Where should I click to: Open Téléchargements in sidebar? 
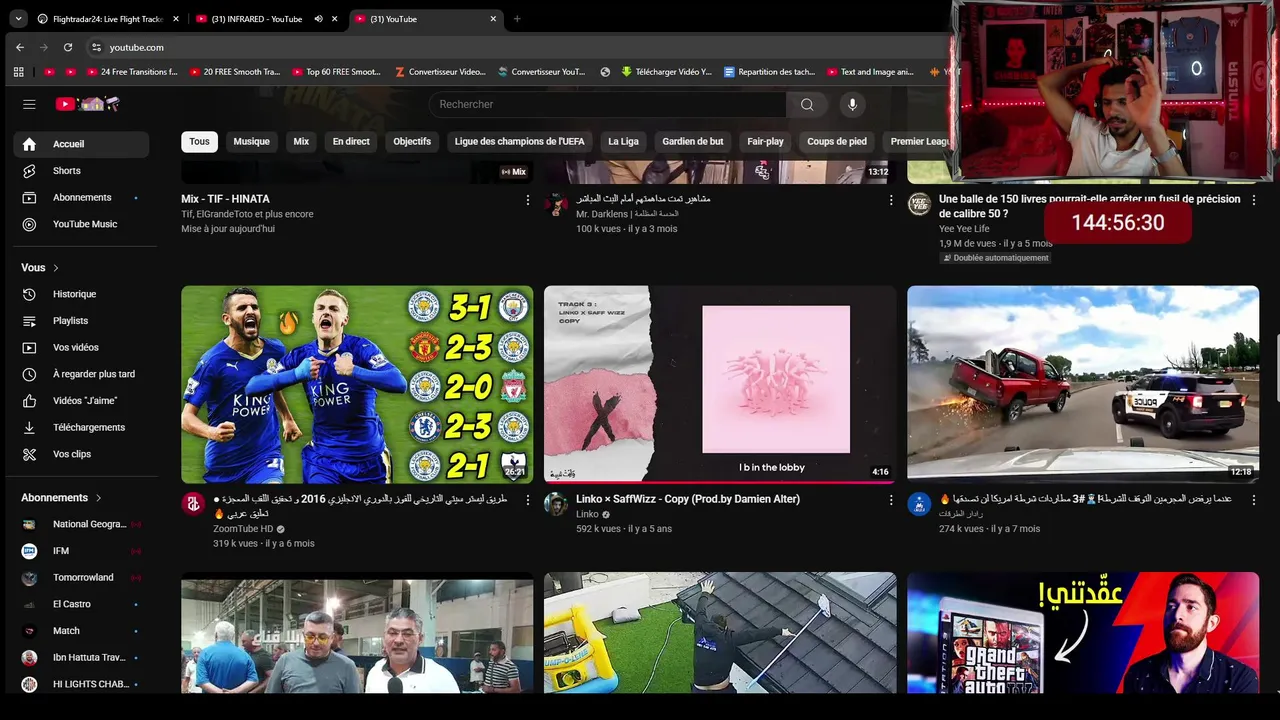81,427
